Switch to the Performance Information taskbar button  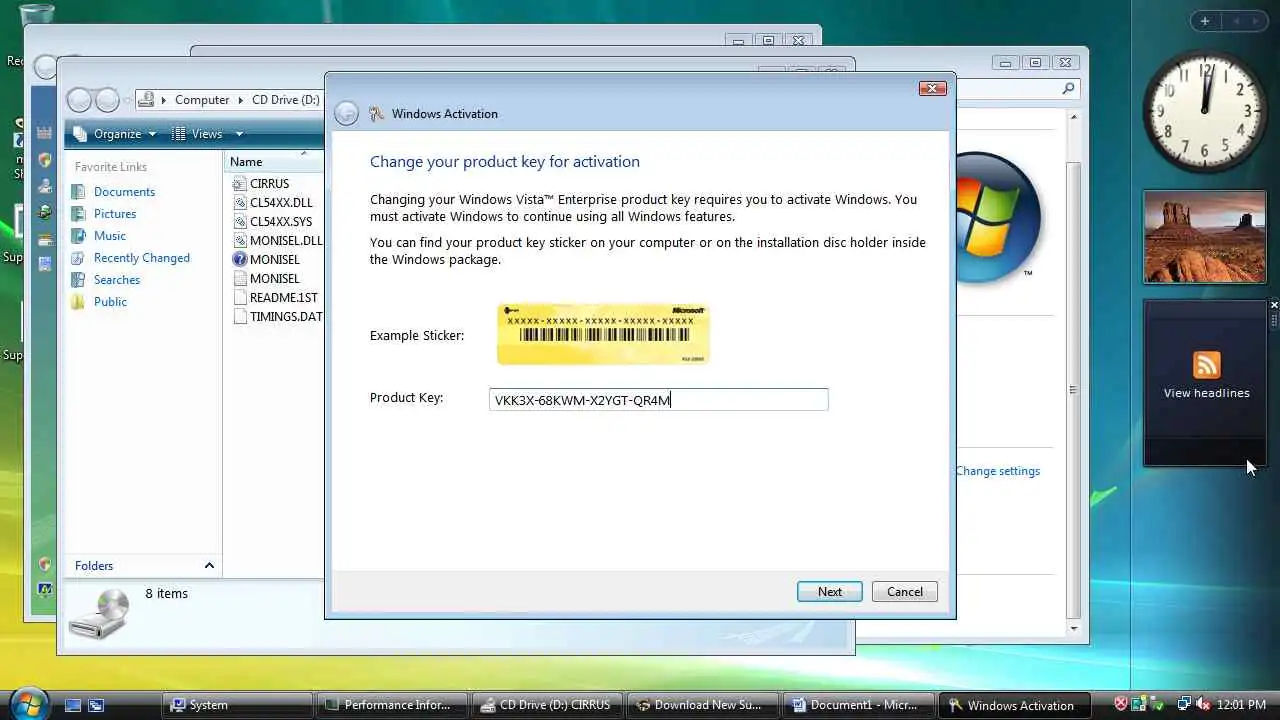393,705
